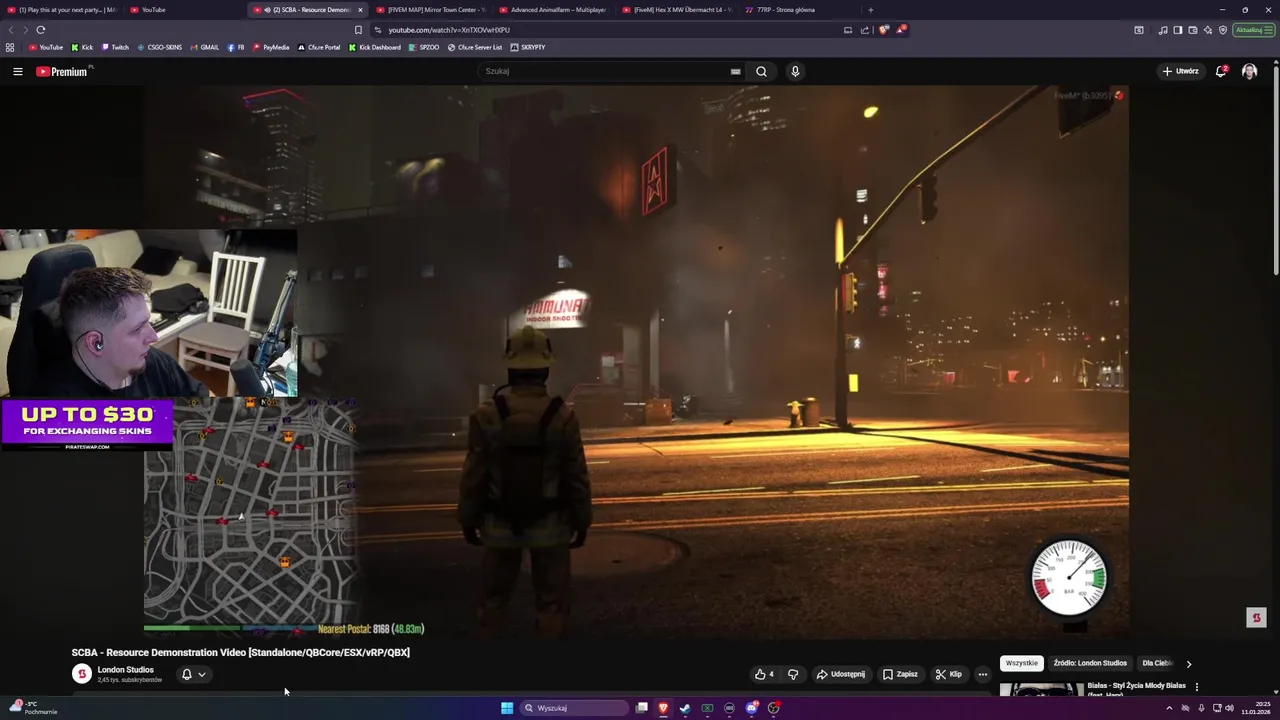1280x720 pixels.
Task: Open the YouTube account avatar menu
Action: point(1249,71)
